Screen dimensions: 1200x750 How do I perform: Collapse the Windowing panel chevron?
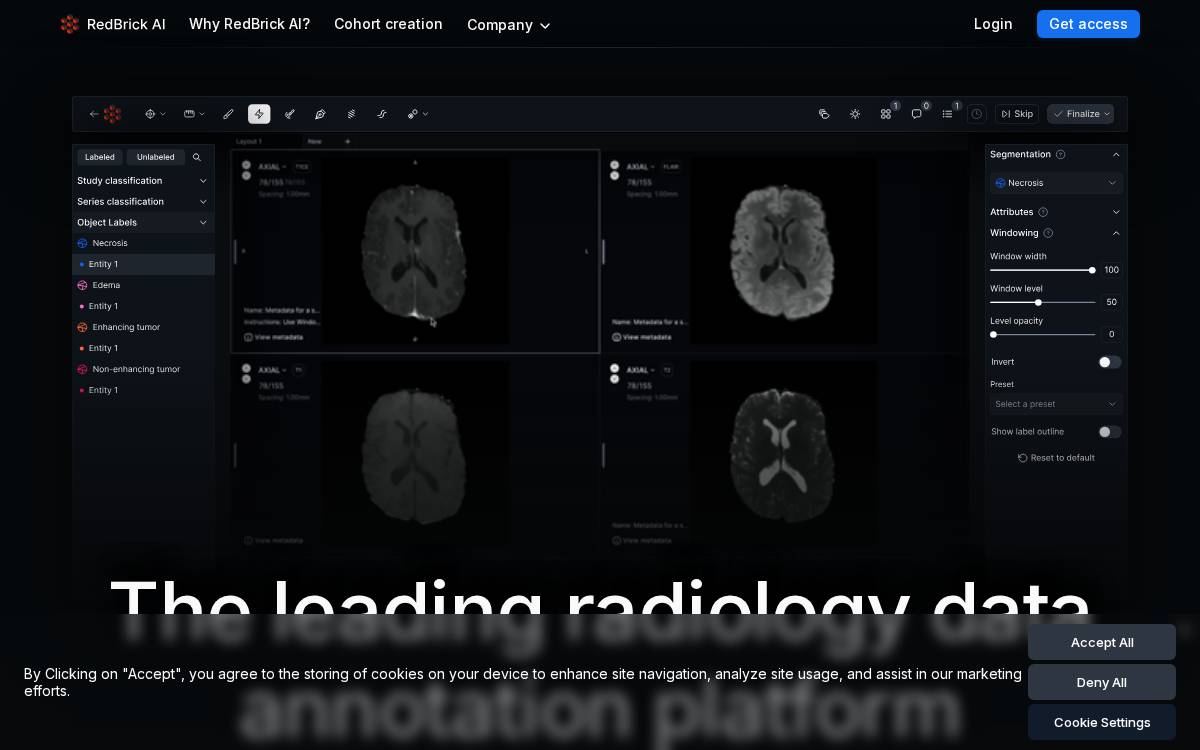(1116, 233)
